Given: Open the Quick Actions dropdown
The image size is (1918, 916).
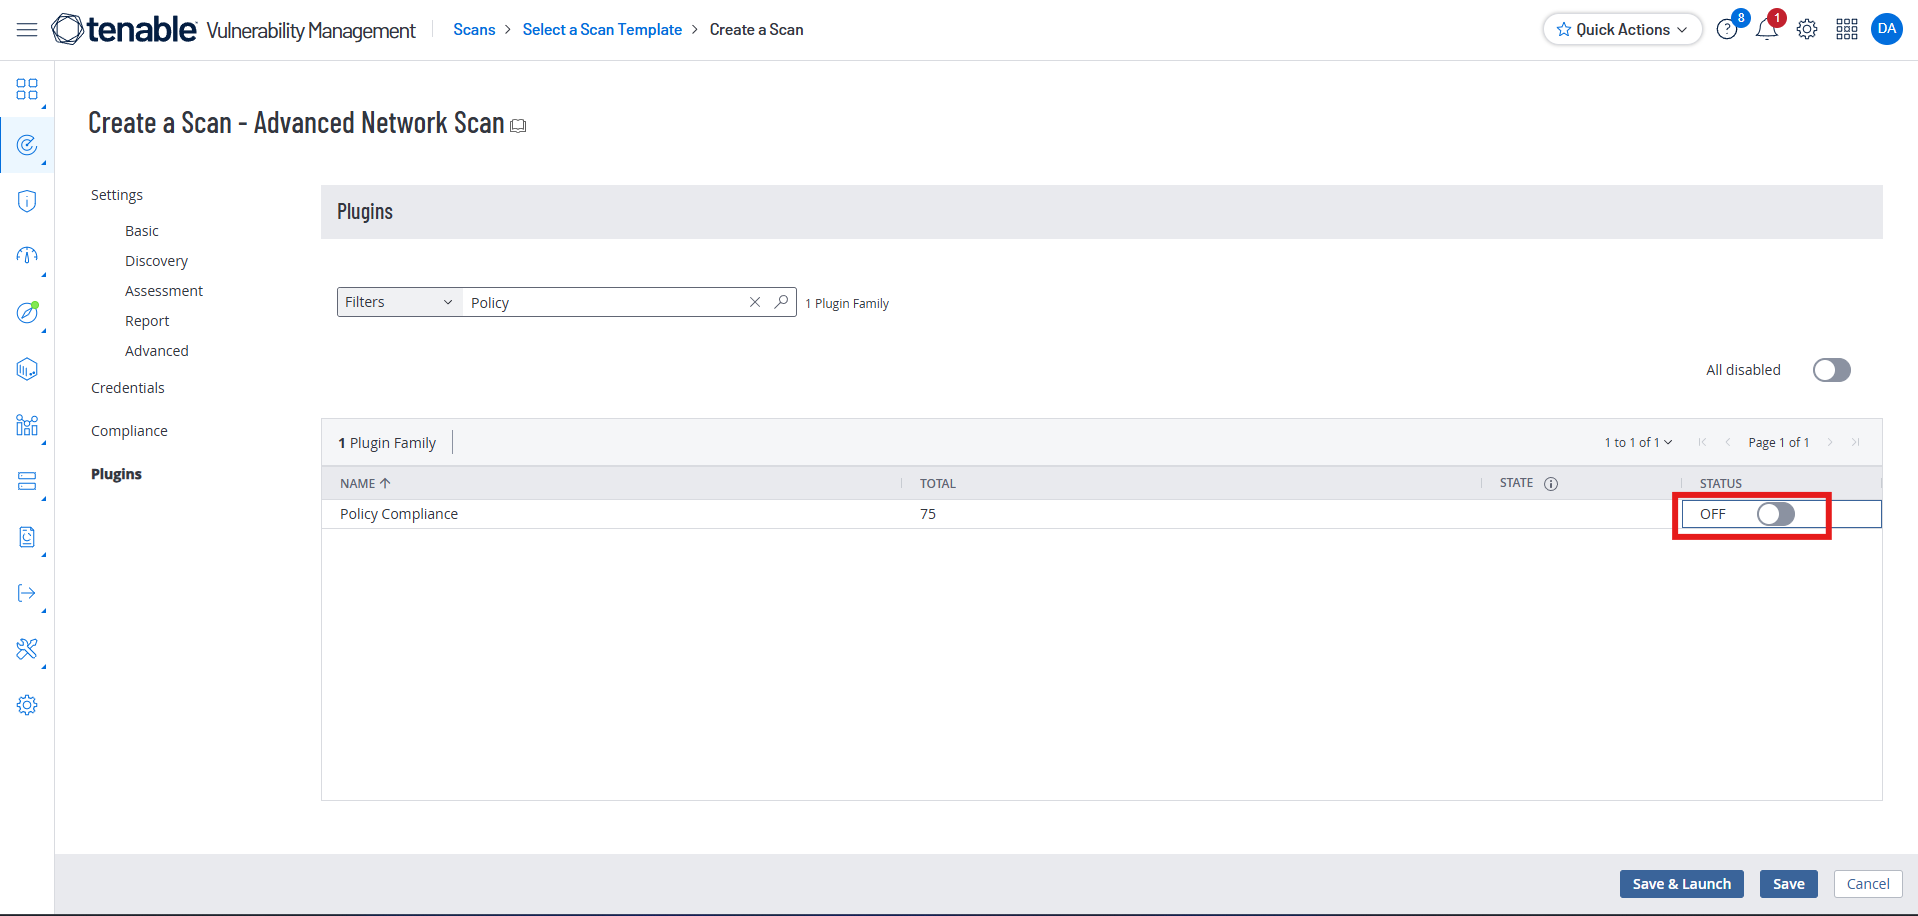Looking at the screenshot, I should tap(1621, 30).
